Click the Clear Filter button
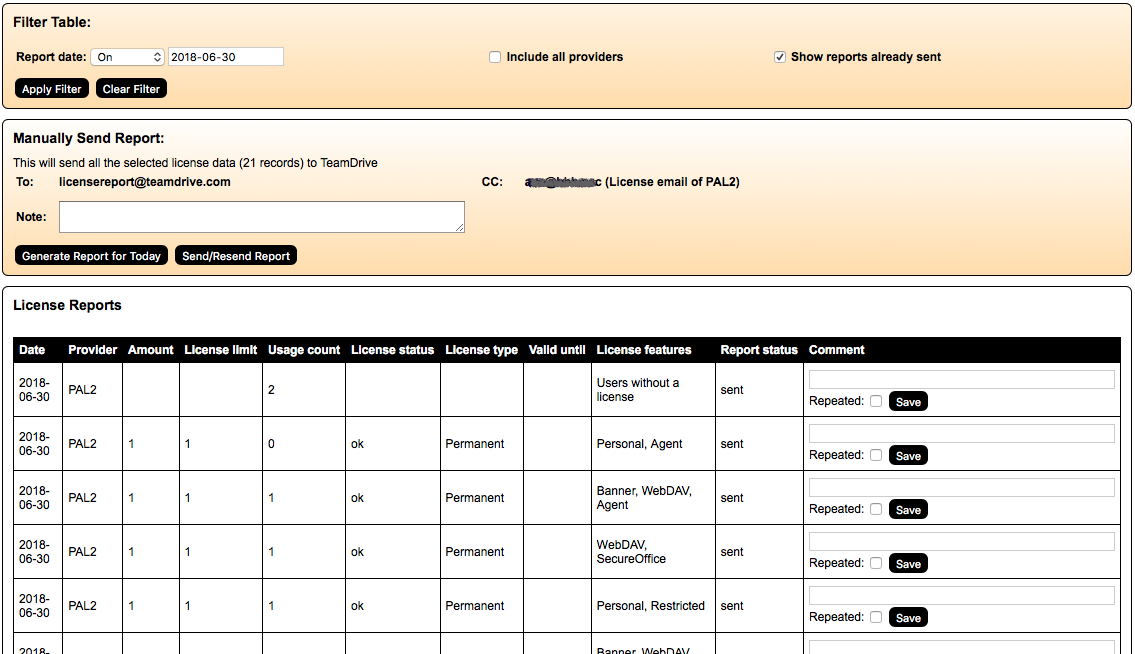The width and height of the screenshot is (1135, 654). tap(130, 88)
